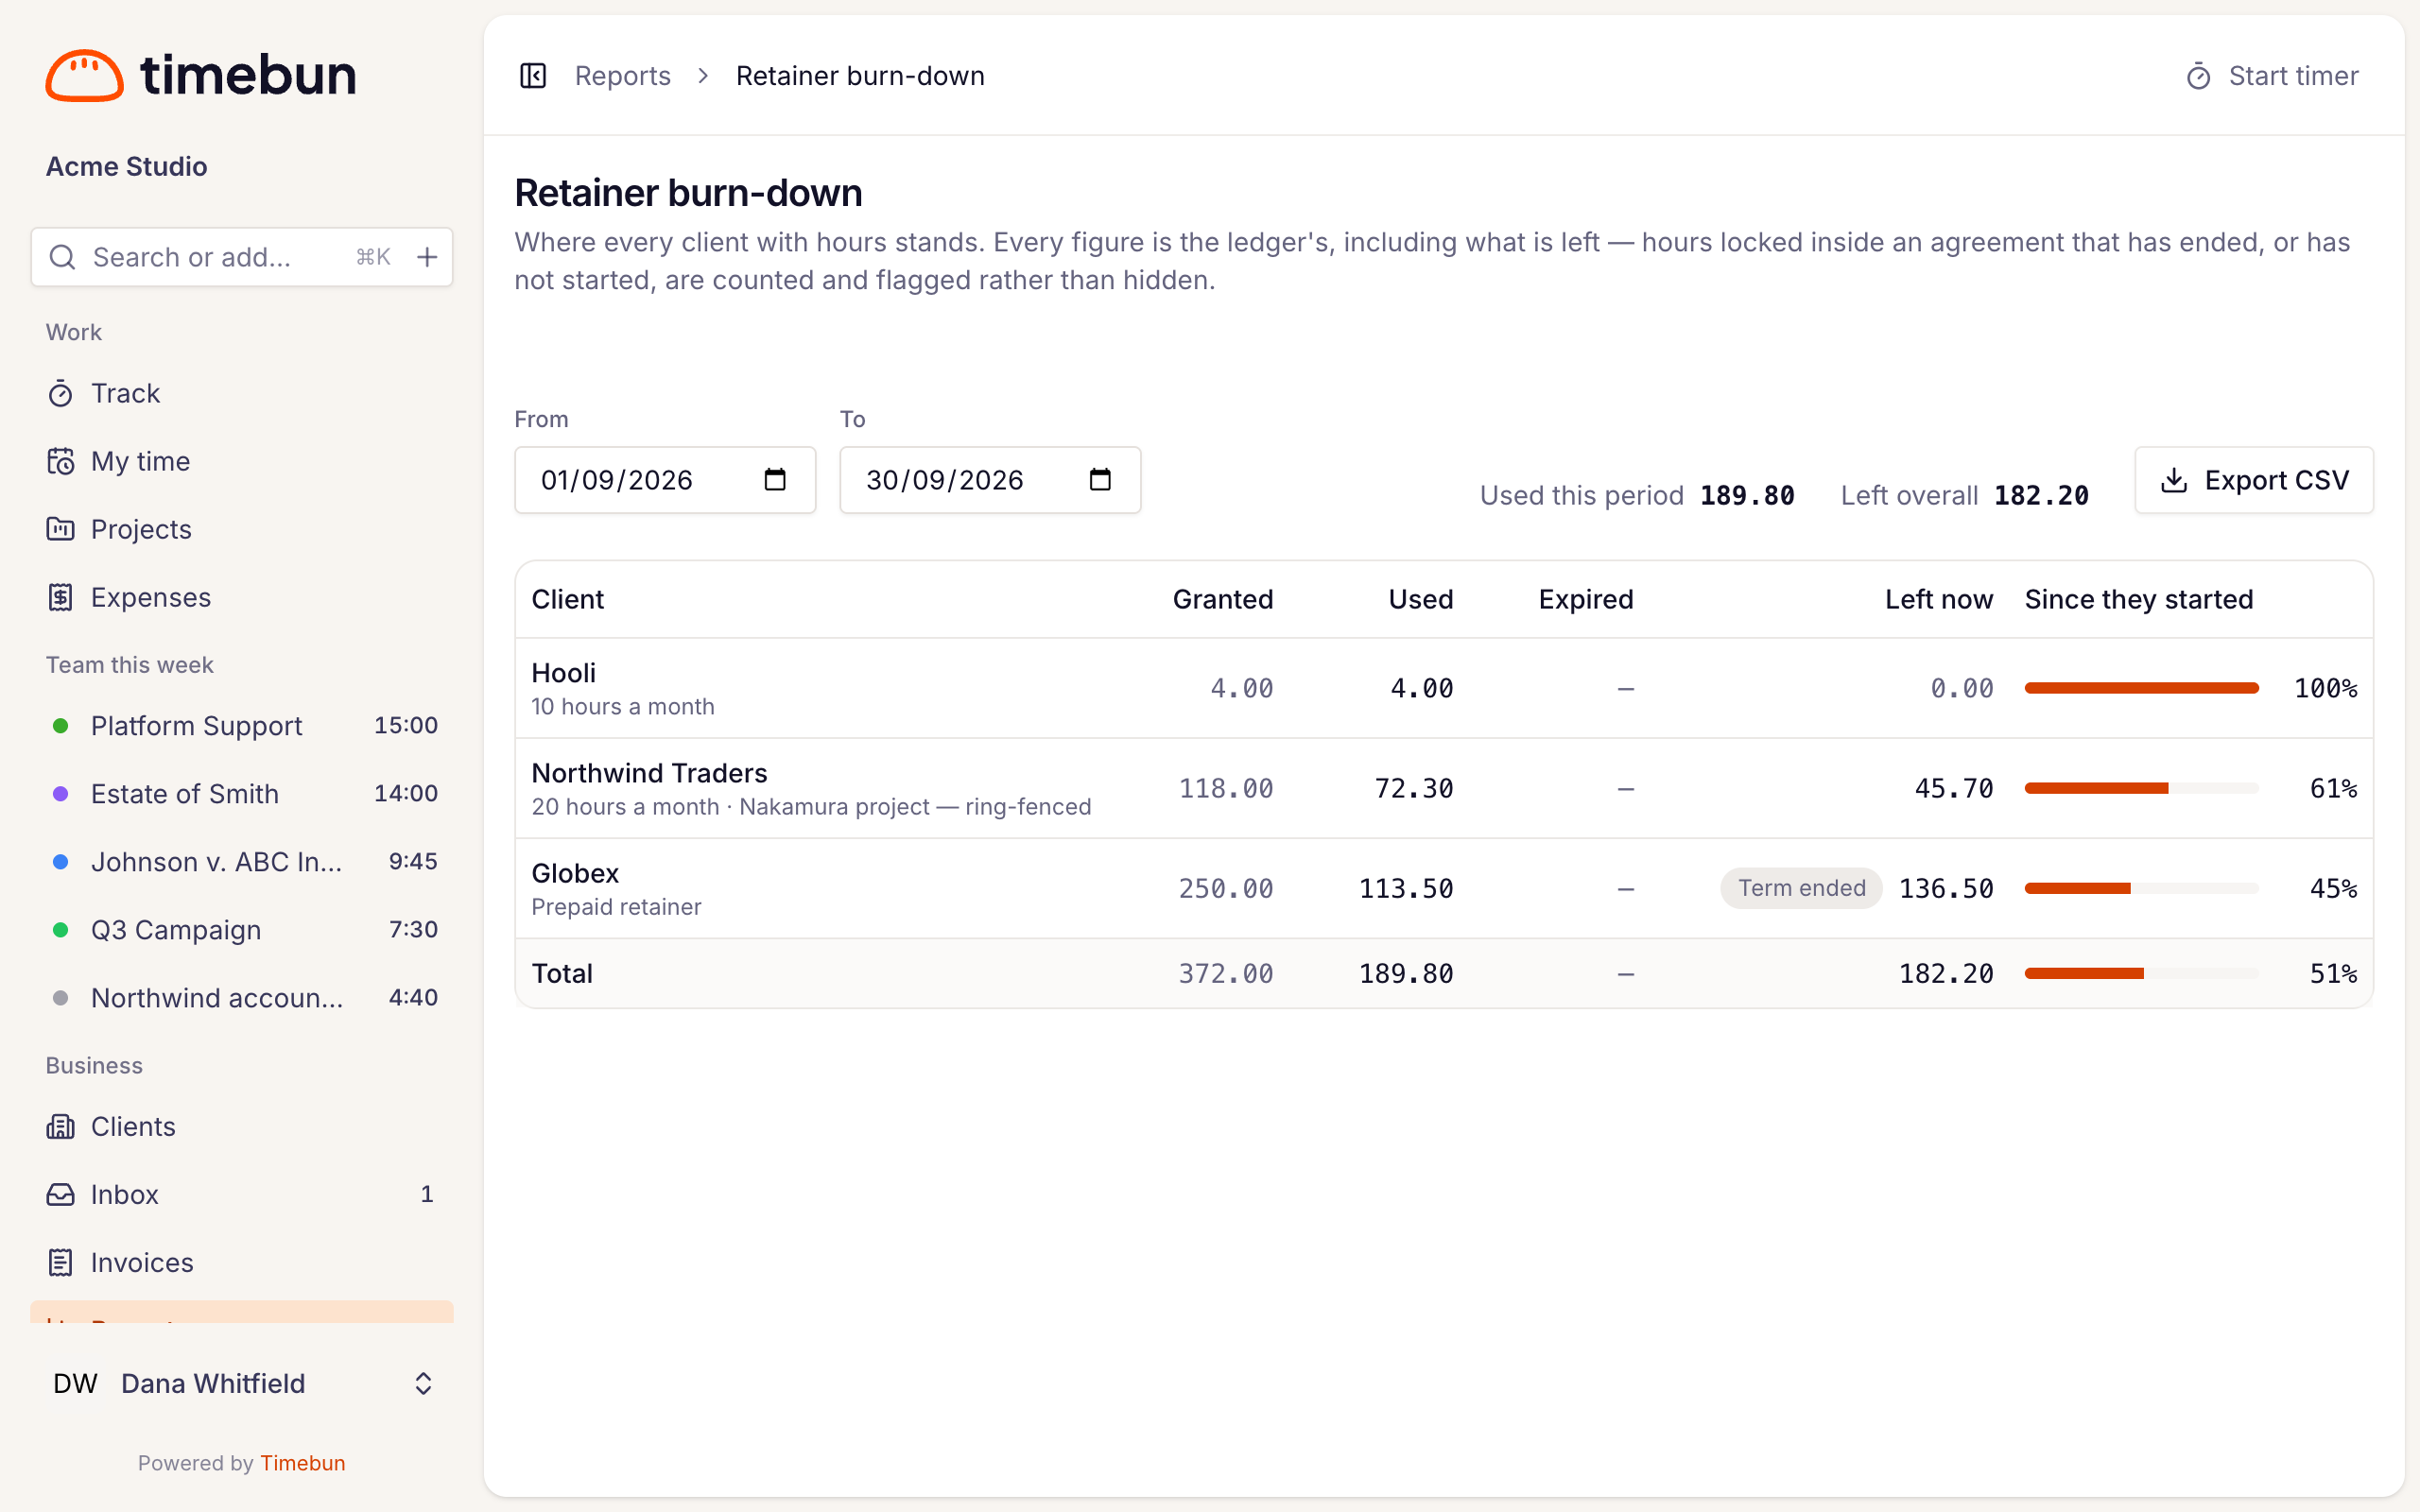Click the Term ended badge
This screenshot has height=1512, width=2420.
point(1801,888)
